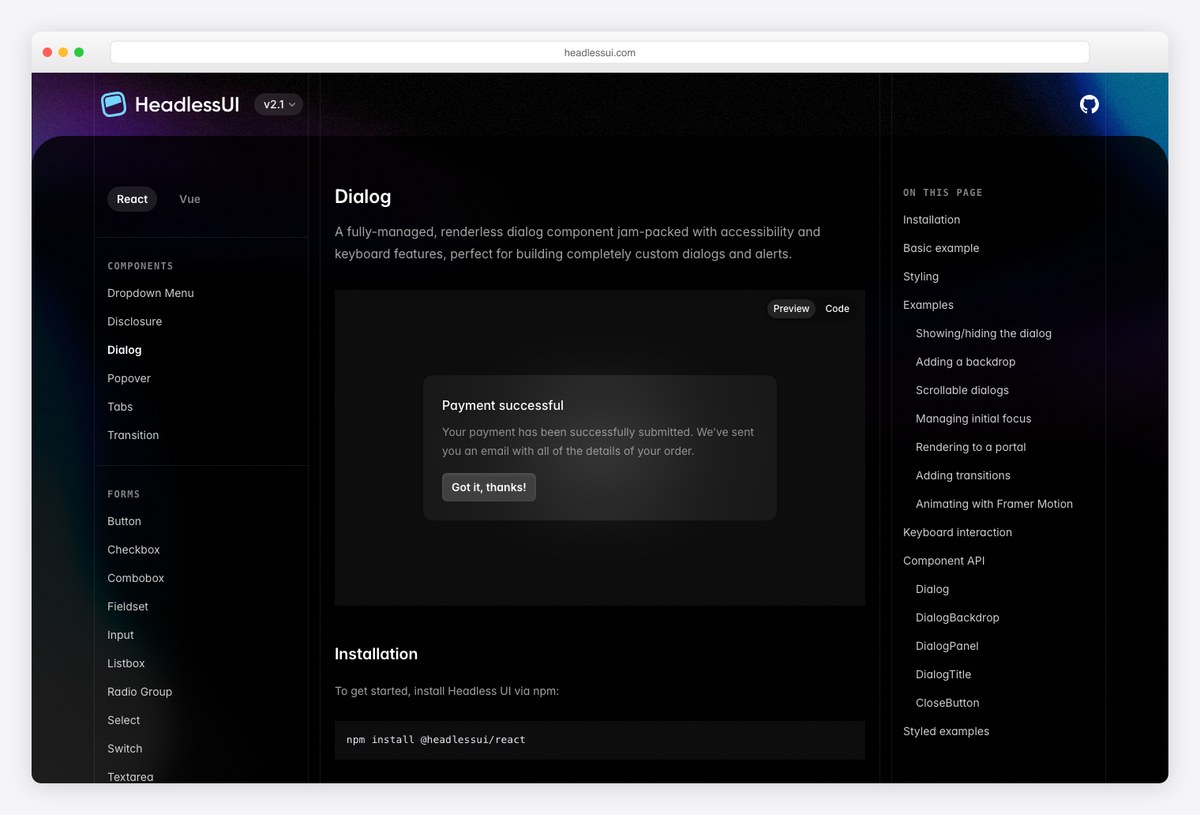This screenshot has width=1200, height=815.
Task: Go to Listbox documentation
Action: [x=126, y=664]
